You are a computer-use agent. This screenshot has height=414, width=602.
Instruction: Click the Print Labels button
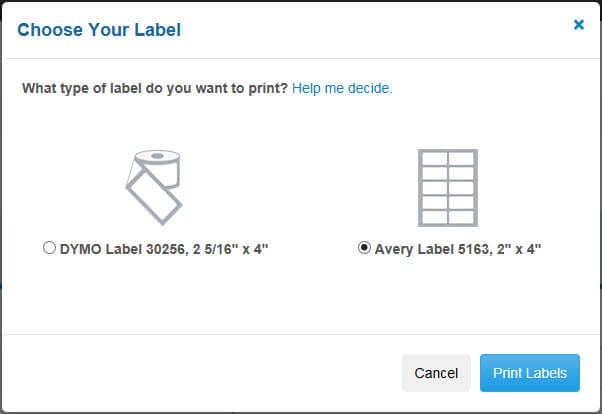click(529, 373)
